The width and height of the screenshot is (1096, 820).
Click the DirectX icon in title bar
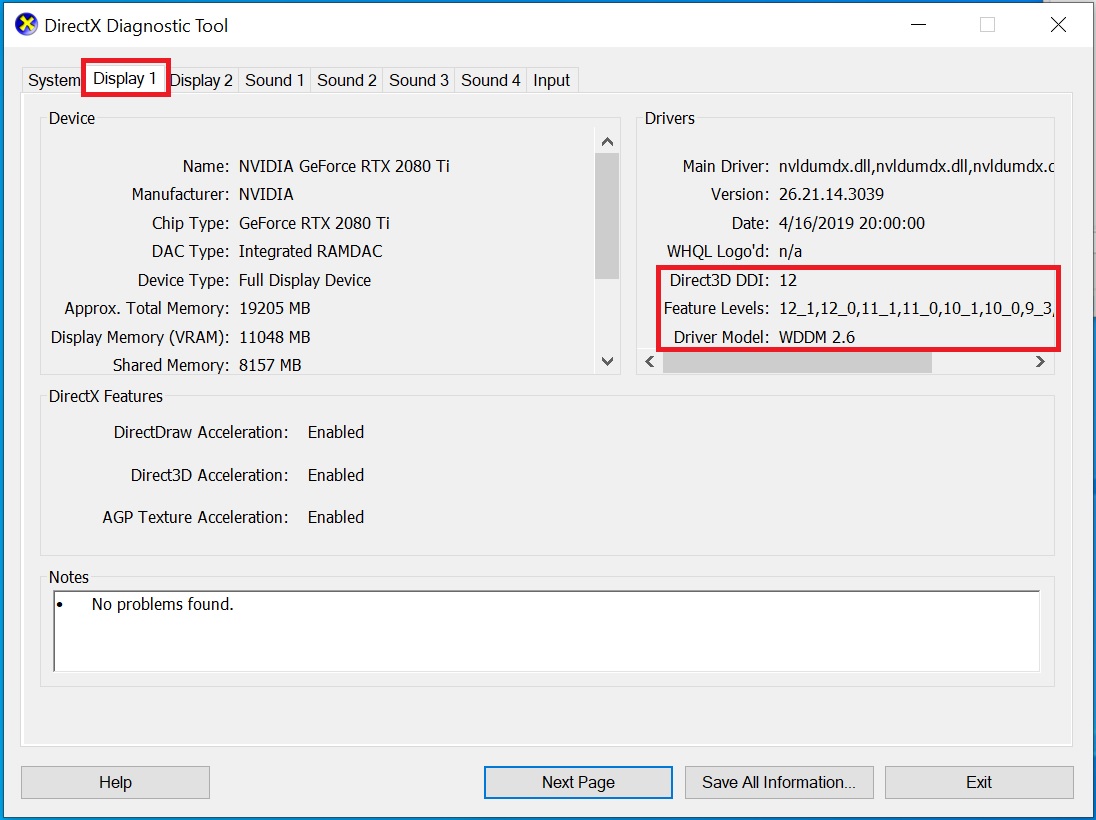(x=27, y=24)
